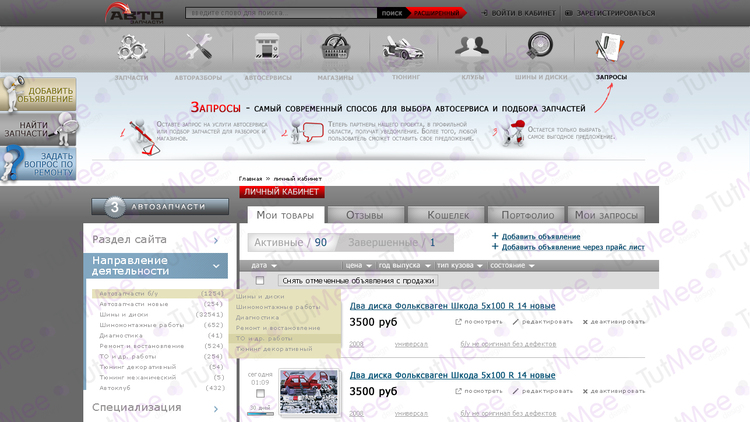
Task: Expand the Раздел сайта section
Action: (x=216, y=240)
